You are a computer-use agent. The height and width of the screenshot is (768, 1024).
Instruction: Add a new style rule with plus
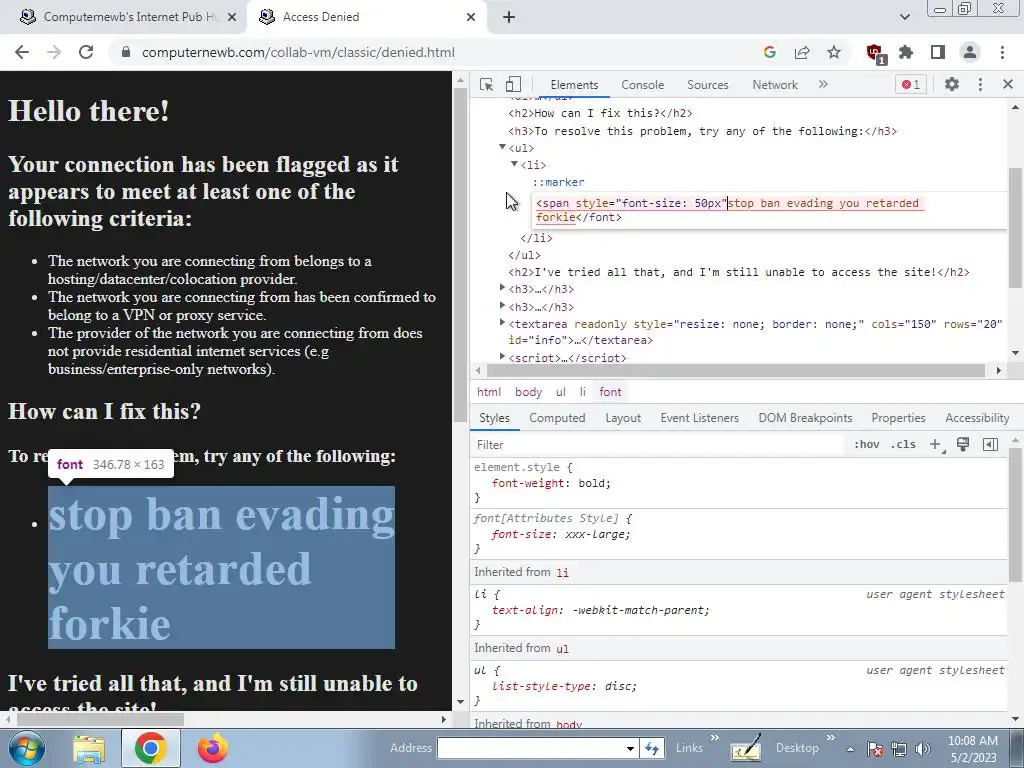click(935, 445)
